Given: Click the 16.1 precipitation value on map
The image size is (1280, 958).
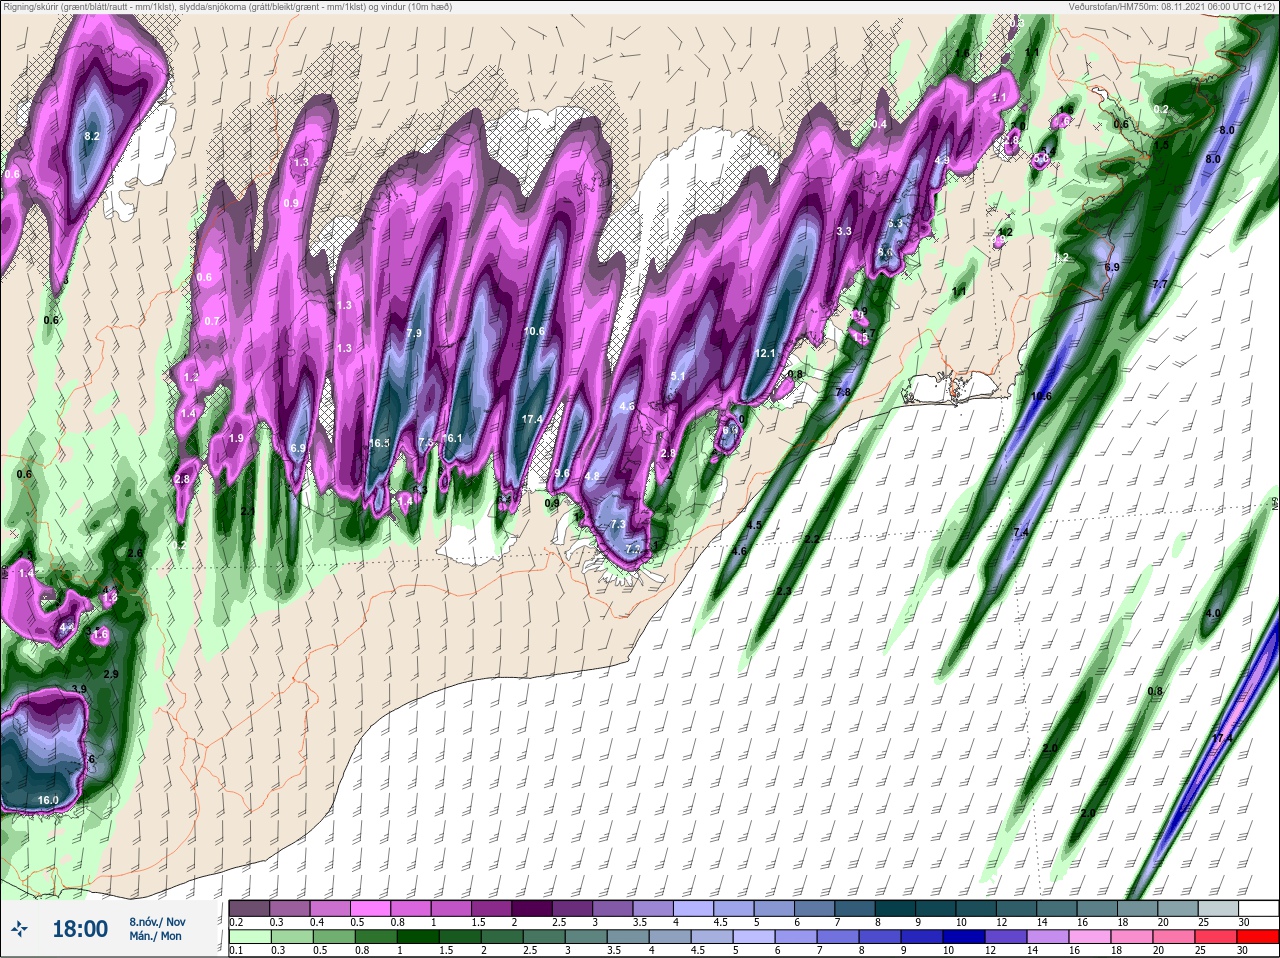Looking at the screenshot, I should (x=452, y=438).
